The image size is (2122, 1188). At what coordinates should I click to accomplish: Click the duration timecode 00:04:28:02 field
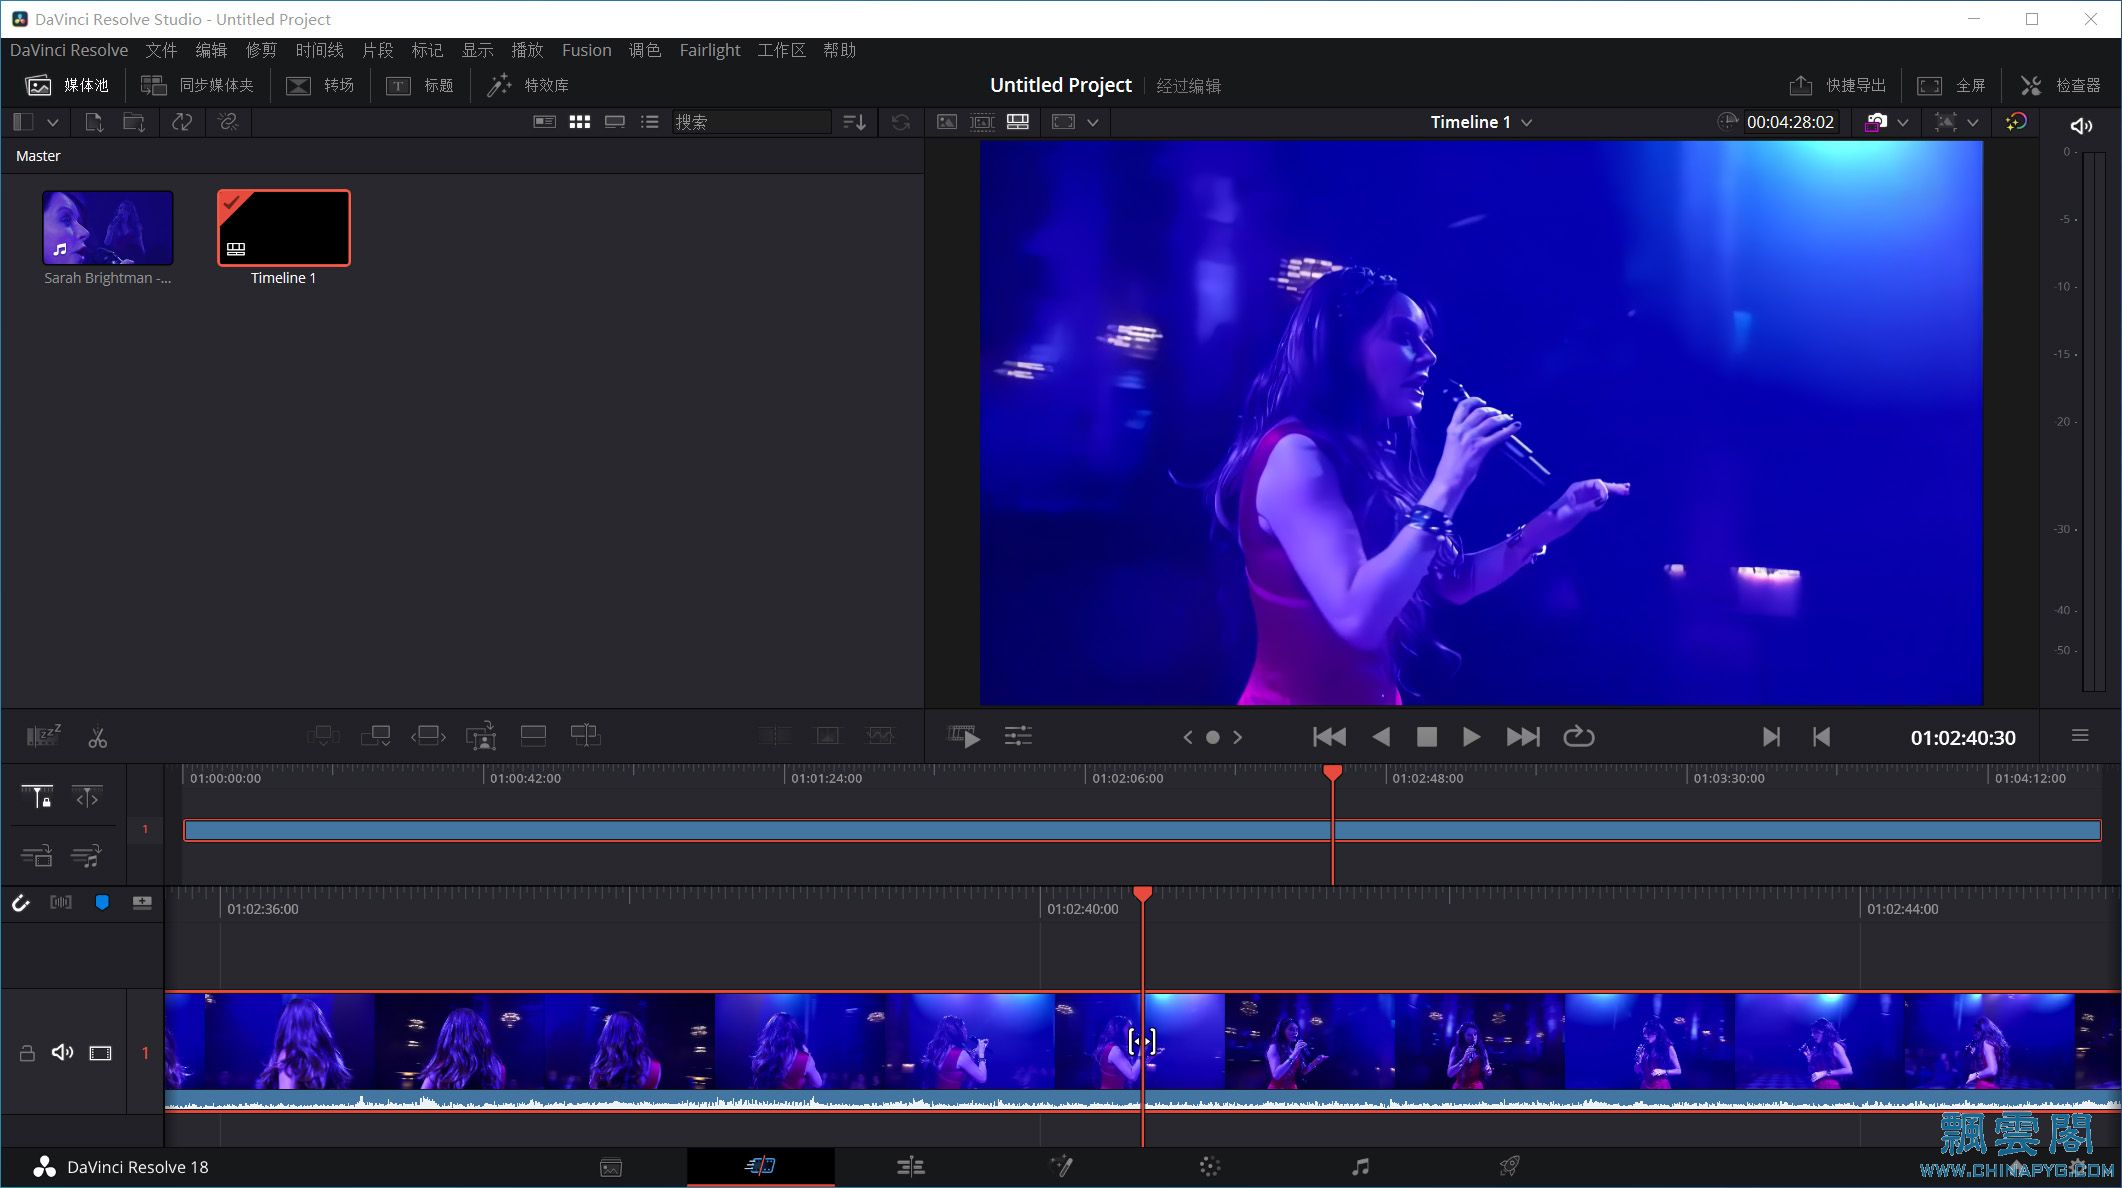click(x=1790, y=122)
